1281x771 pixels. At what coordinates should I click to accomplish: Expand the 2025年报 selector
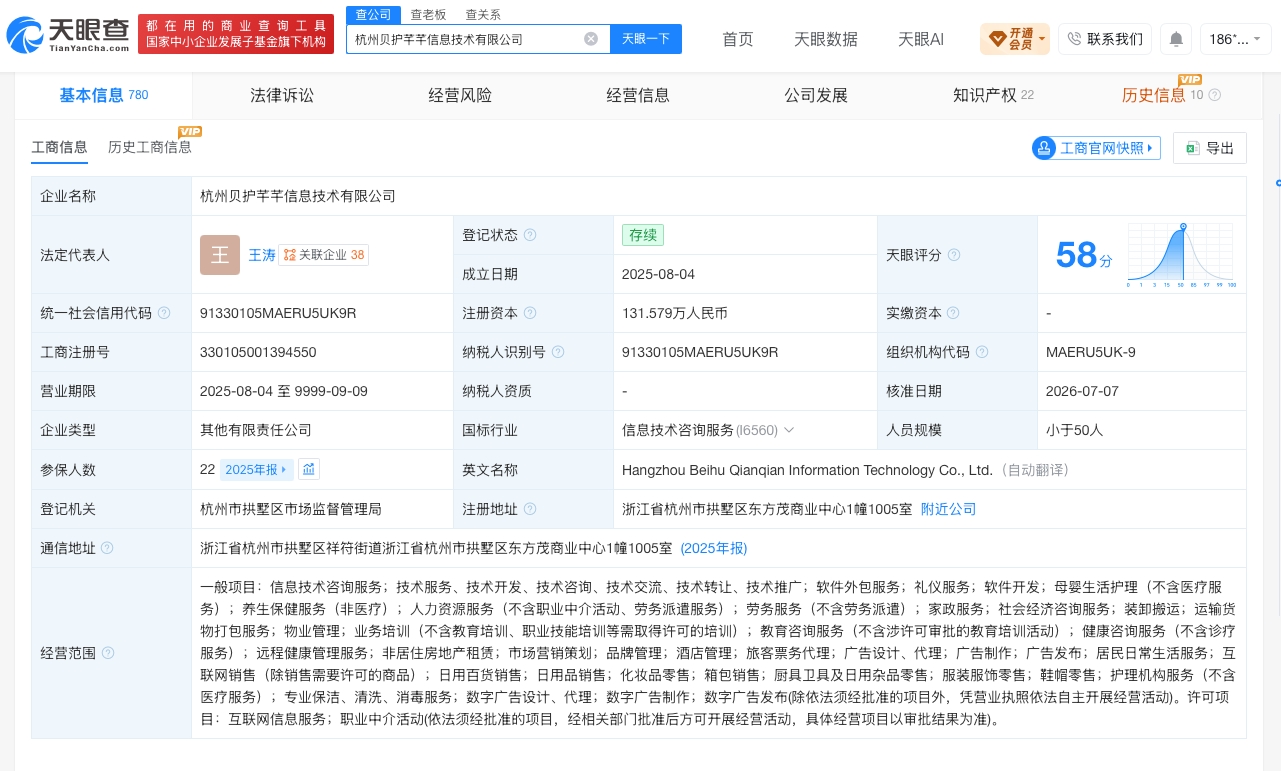[257, 469]
